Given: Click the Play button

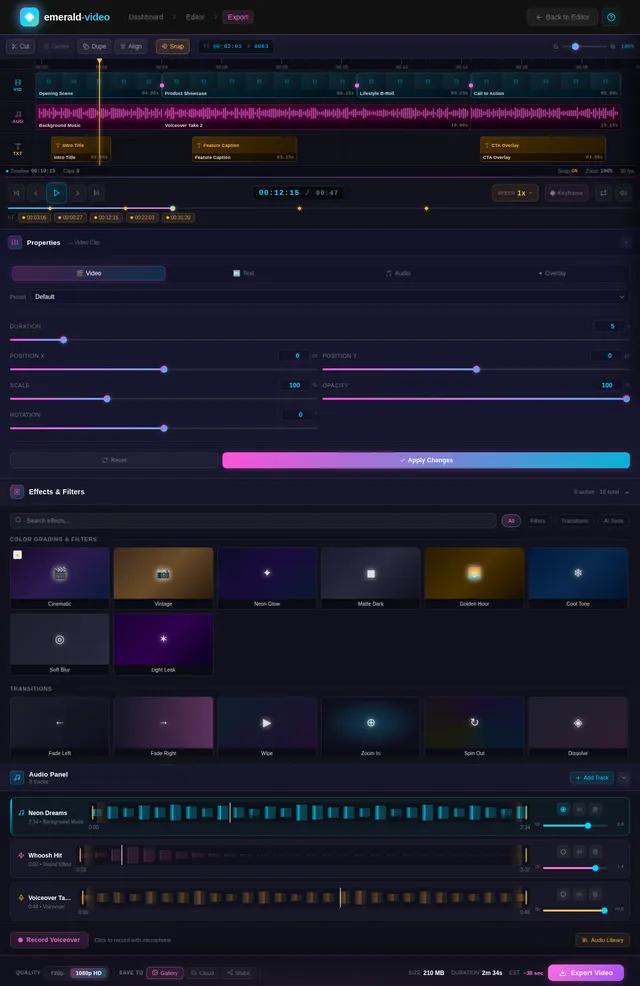Looking at the screenshot, I should pos(56,193).
